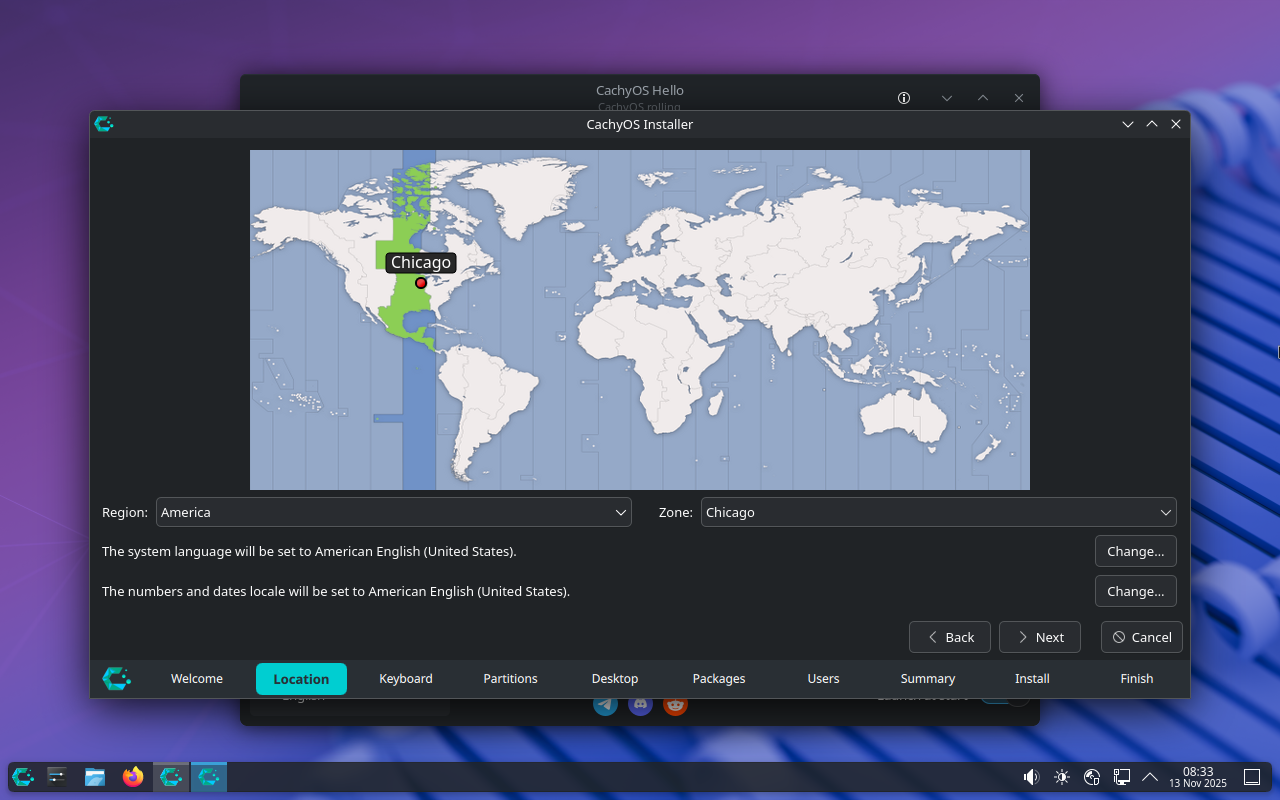Open Firefox from the taskbar

(133, 777)
